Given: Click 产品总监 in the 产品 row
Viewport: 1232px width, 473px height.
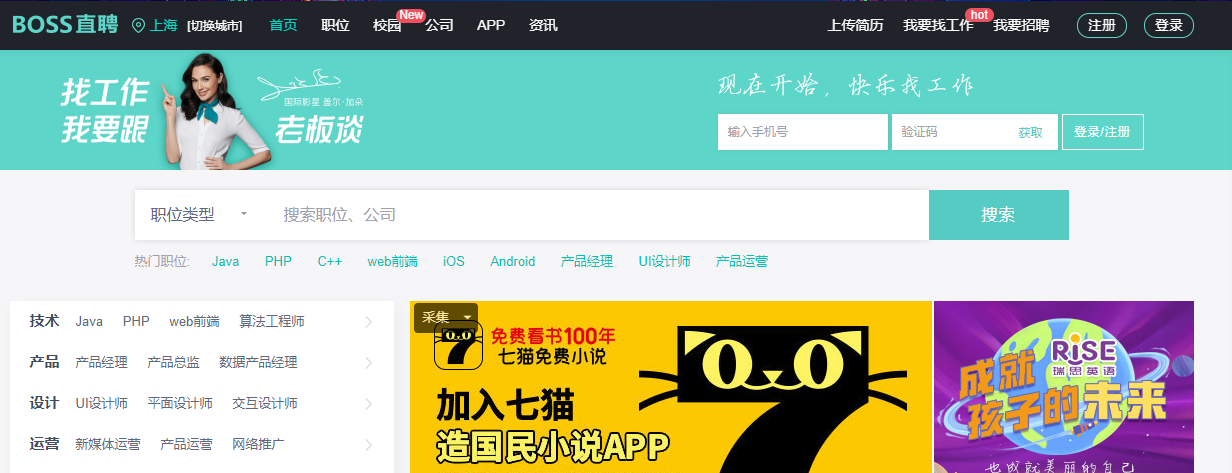Looking at the screenshot, I should [173, 363].
